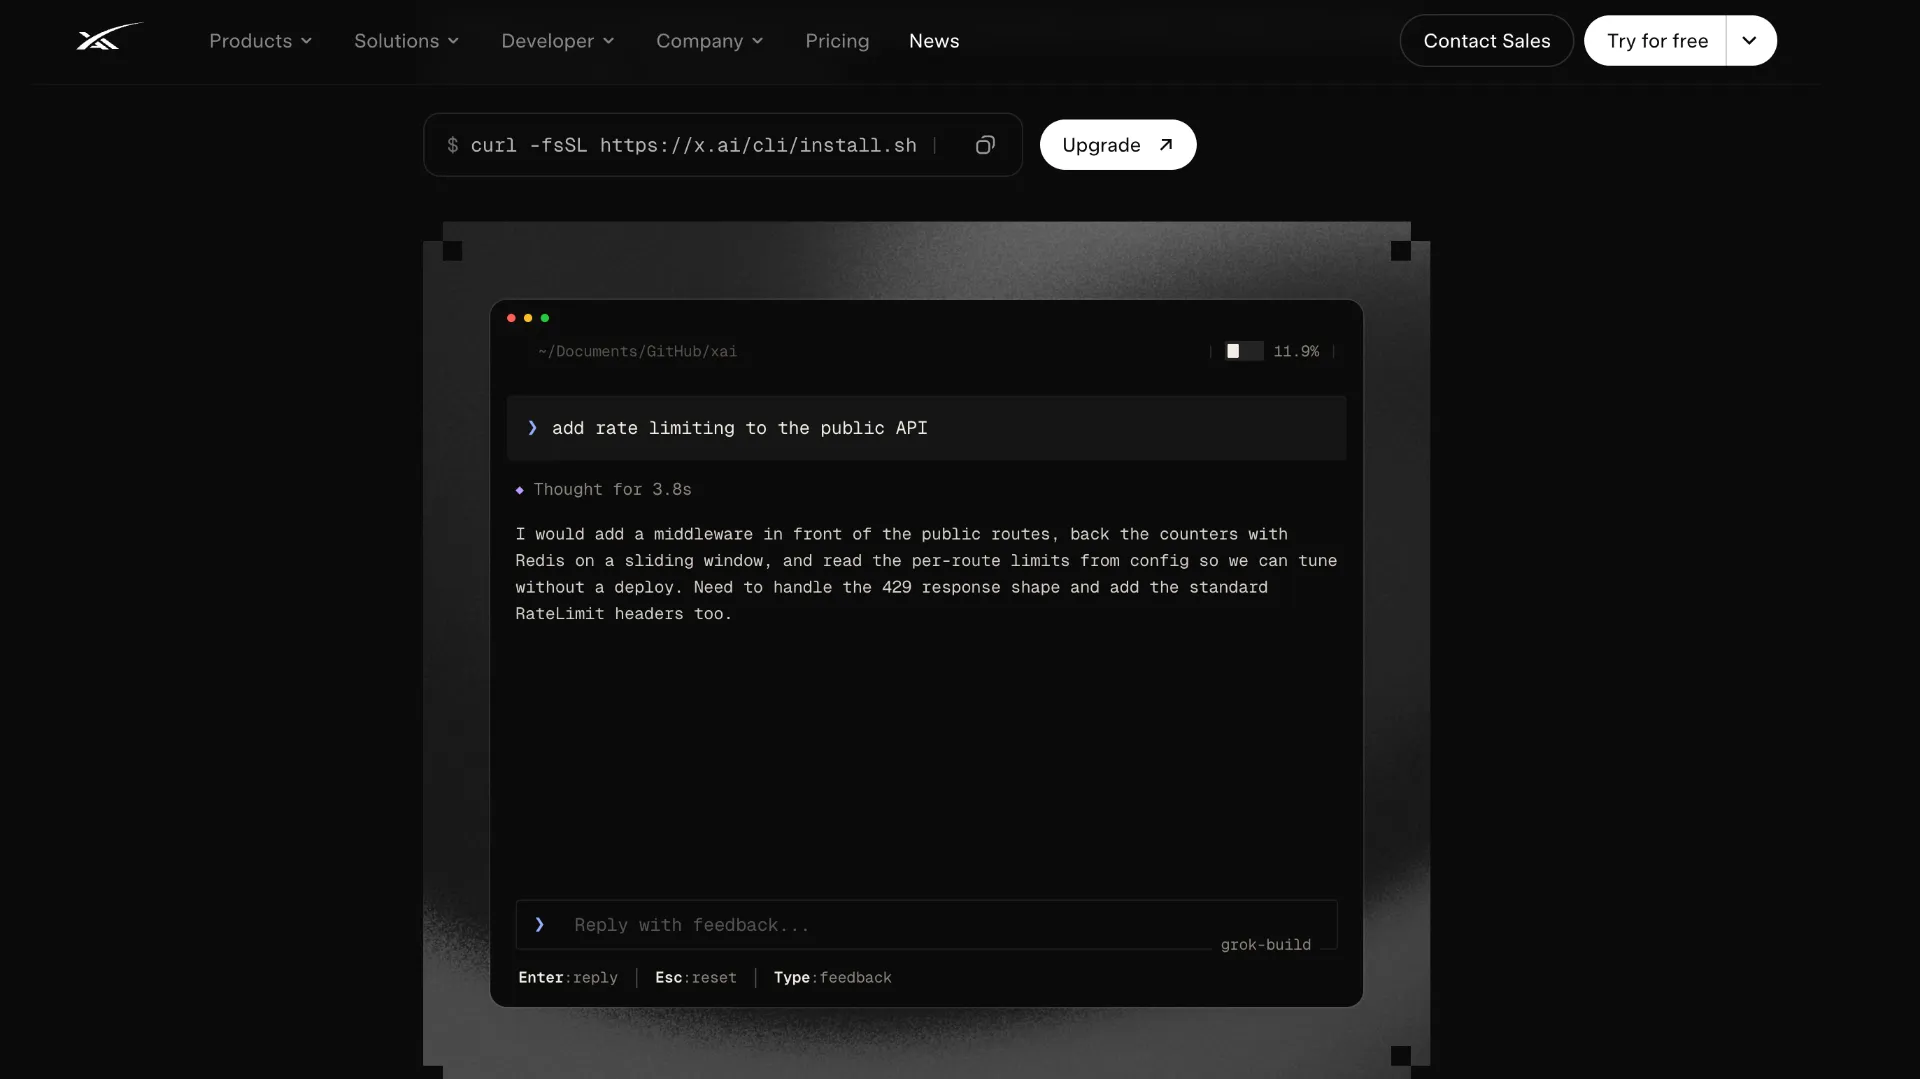Click the curl install command text
The width and height of the screenshot is (1920, 1079).
[693, 145]
